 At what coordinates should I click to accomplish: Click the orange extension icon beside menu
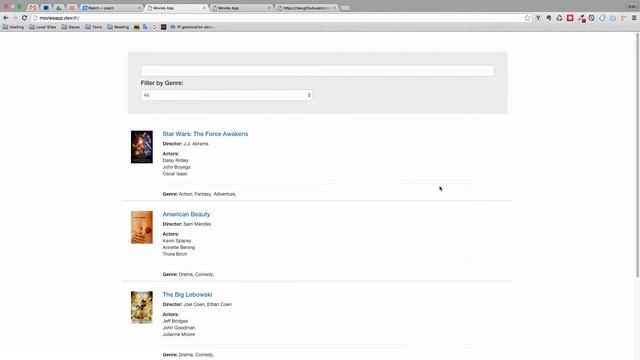[623, 18]
